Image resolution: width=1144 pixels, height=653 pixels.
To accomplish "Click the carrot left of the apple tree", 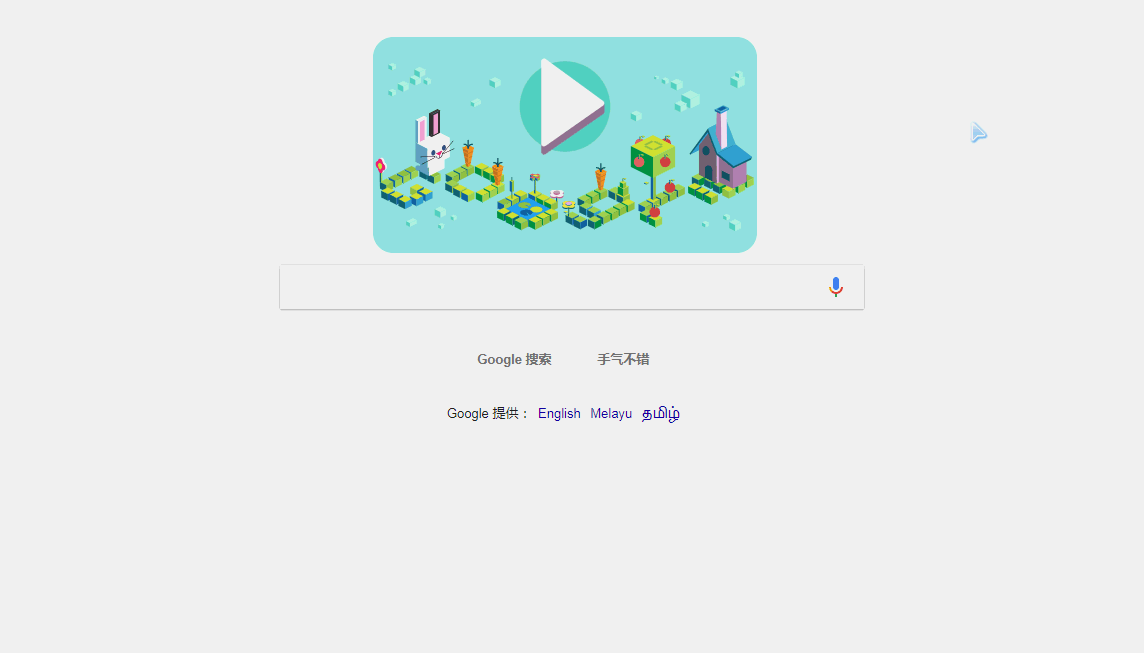I will point(600,177).
